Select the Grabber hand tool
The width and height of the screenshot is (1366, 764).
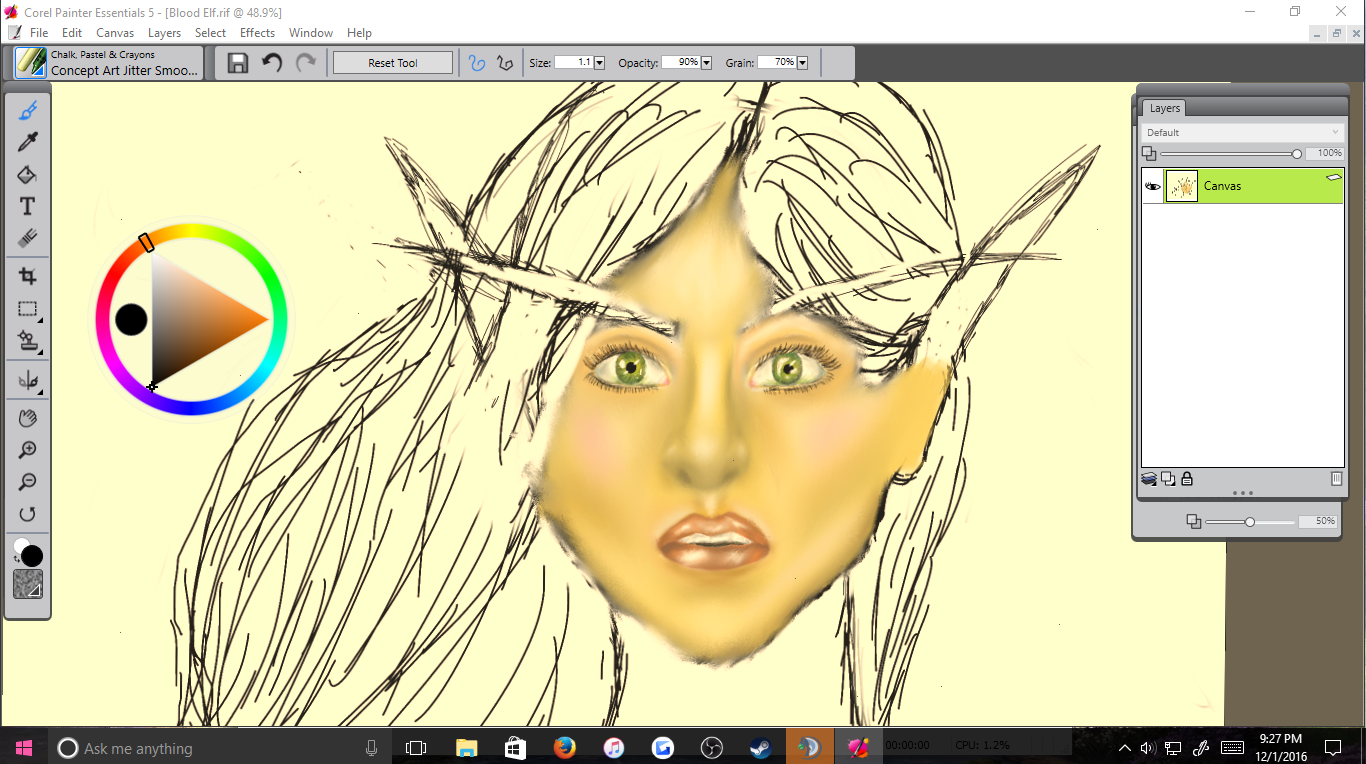pyautogui.click(x=27, y=418)
